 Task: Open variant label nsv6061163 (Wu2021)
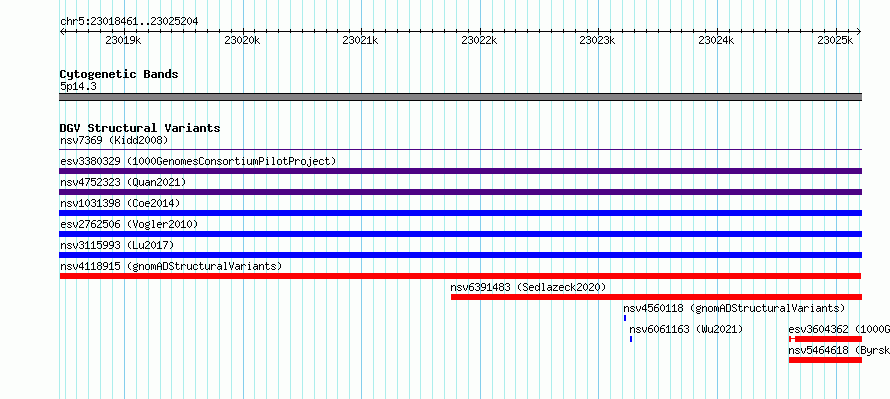[686, 329]
